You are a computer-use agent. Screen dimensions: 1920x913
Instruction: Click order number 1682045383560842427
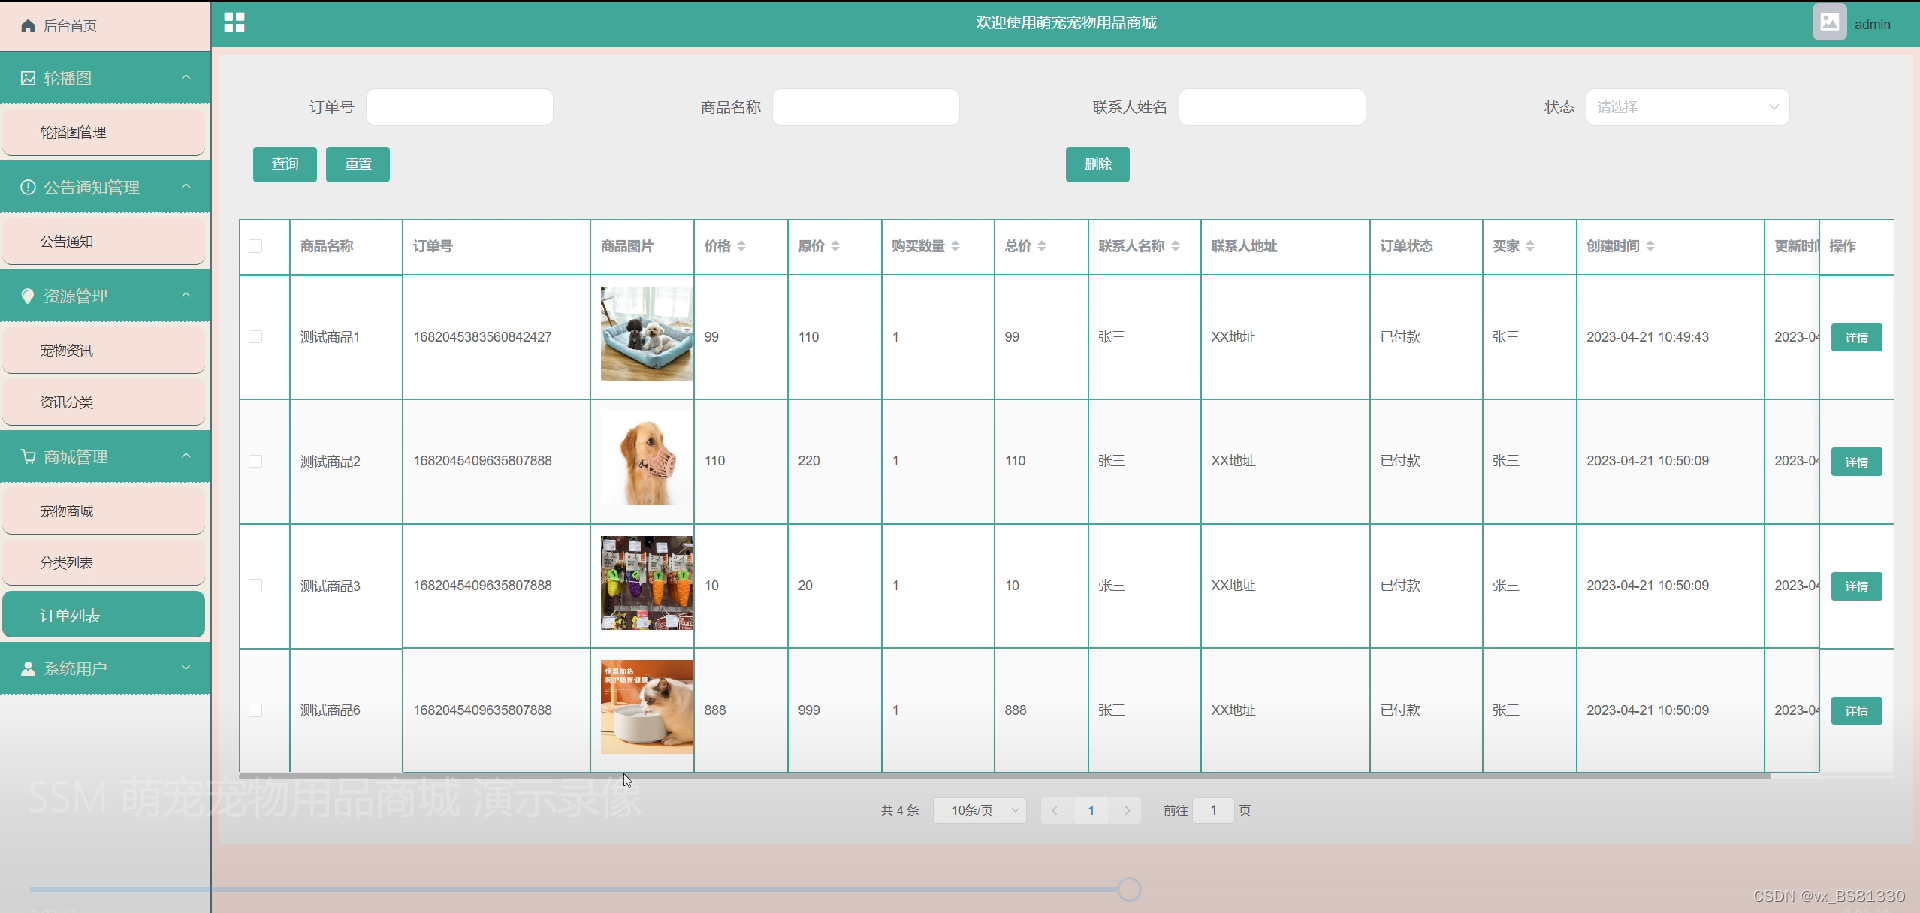(x=482, y=337)
